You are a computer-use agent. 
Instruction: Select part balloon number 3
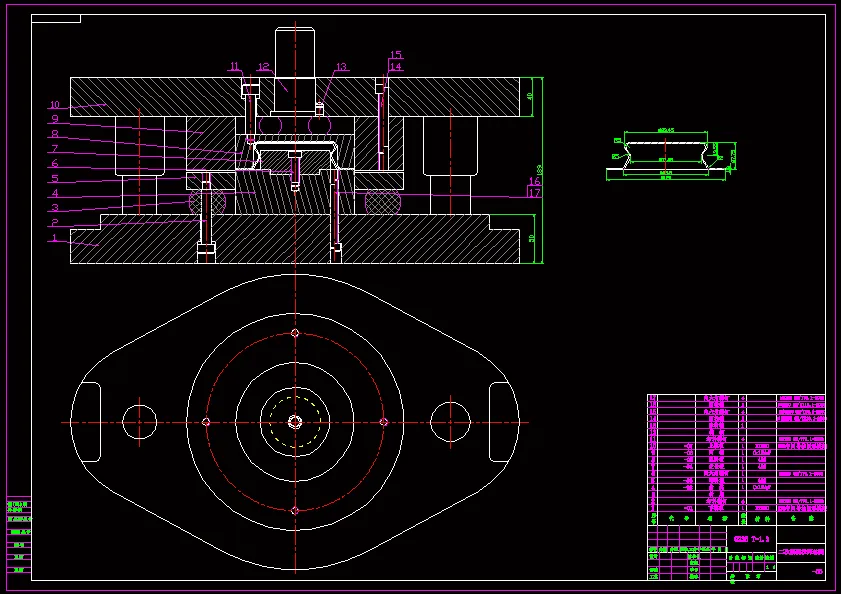coord(55,207)
